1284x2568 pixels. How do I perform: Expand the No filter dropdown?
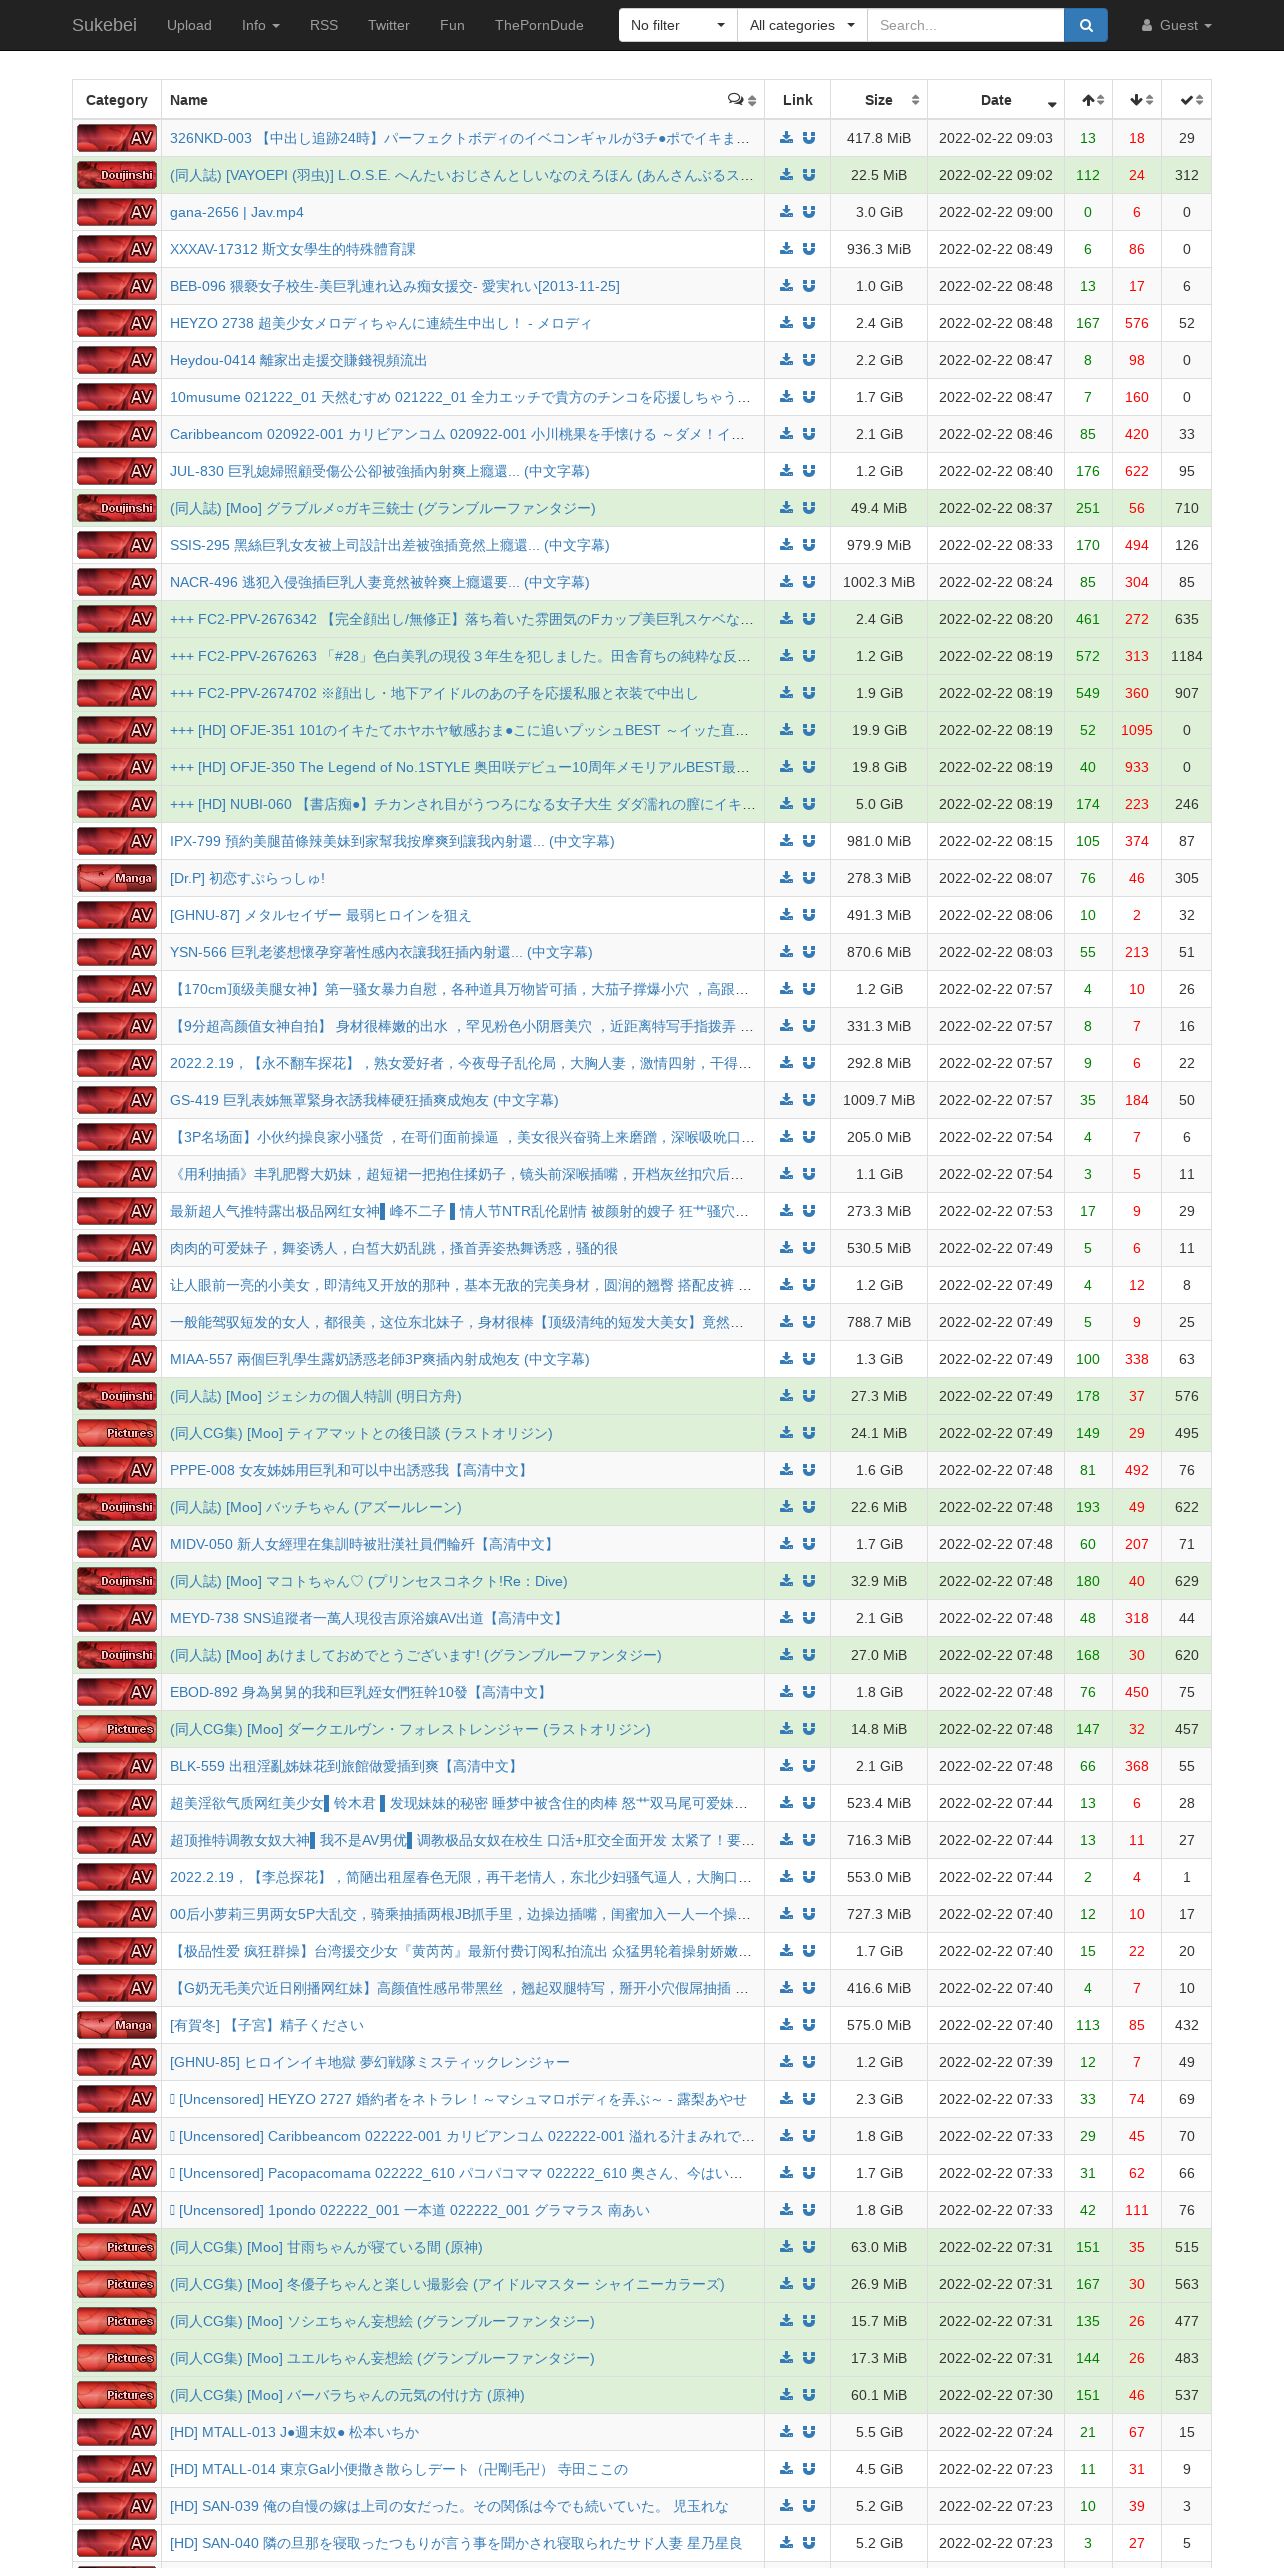tap(678, 25)
